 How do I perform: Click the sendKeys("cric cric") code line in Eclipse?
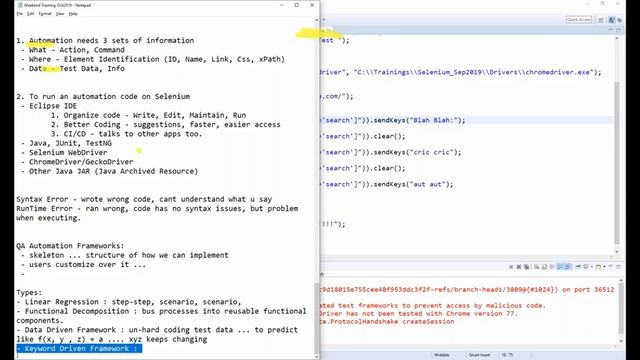pos(391,152)
